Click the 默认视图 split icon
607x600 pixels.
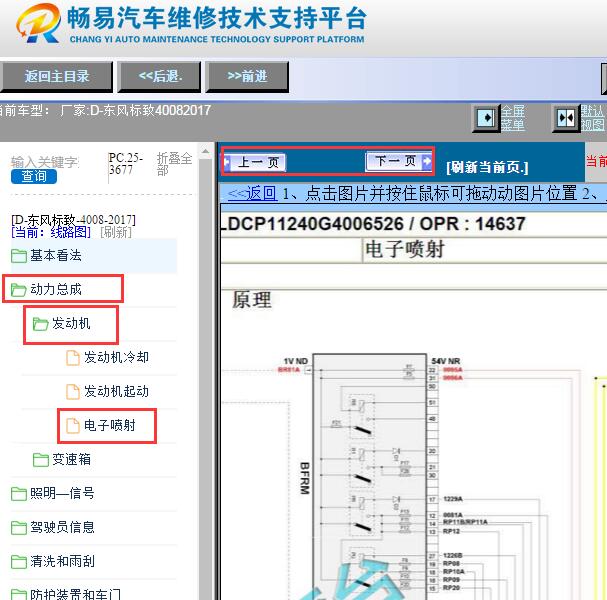[566, 118]
